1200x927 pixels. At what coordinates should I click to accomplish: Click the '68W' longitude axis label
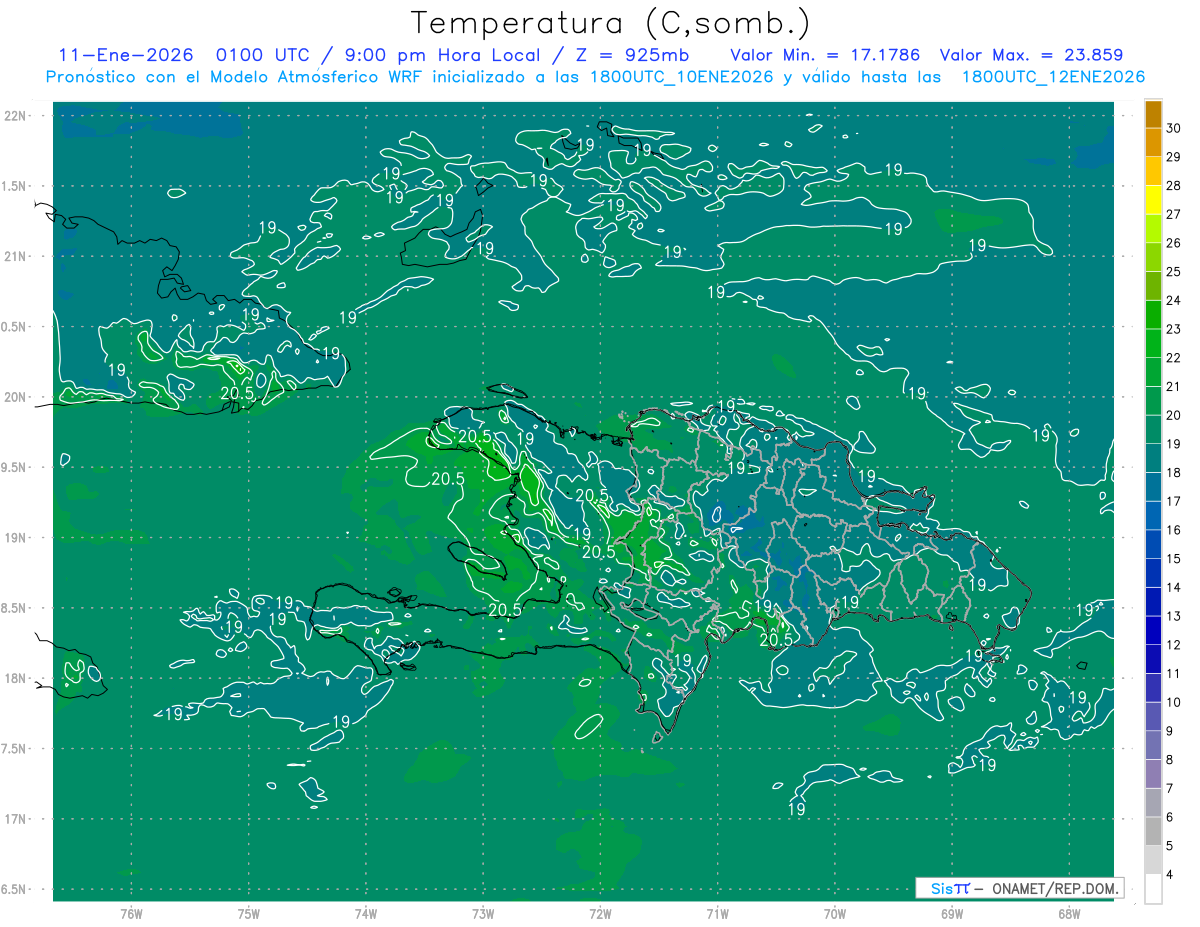point(1069,913)
